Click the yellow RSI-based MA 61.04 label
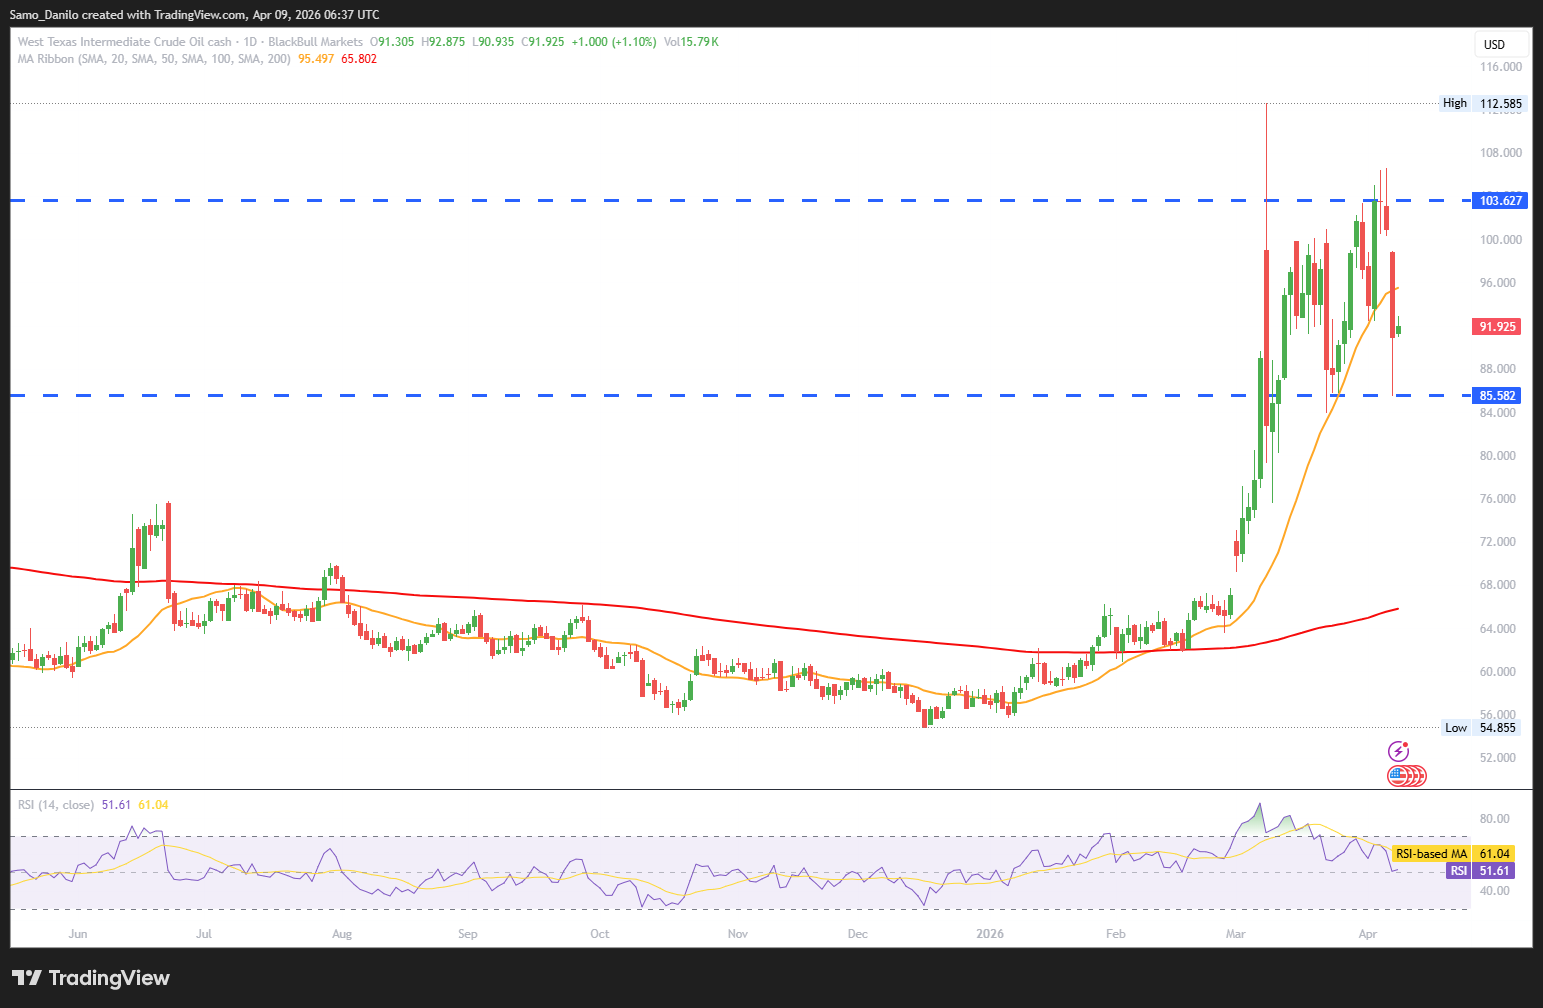The height and width of the screenshot is (1008, 1543). 1453,854
